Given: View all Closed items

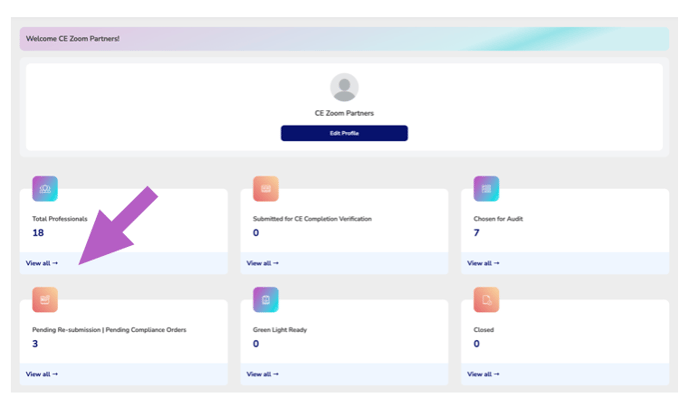Looking at the screenshot, I should click(x=483, y=374).
